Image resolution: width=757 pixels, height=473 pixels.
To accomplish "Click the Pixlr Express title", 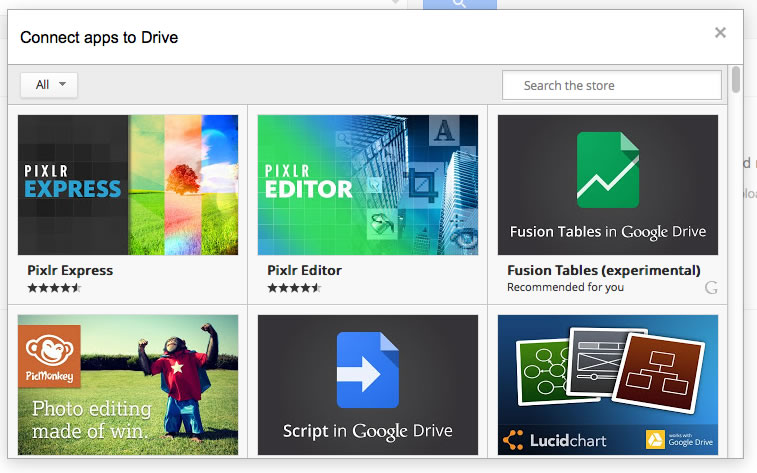I will coord(70,270).
